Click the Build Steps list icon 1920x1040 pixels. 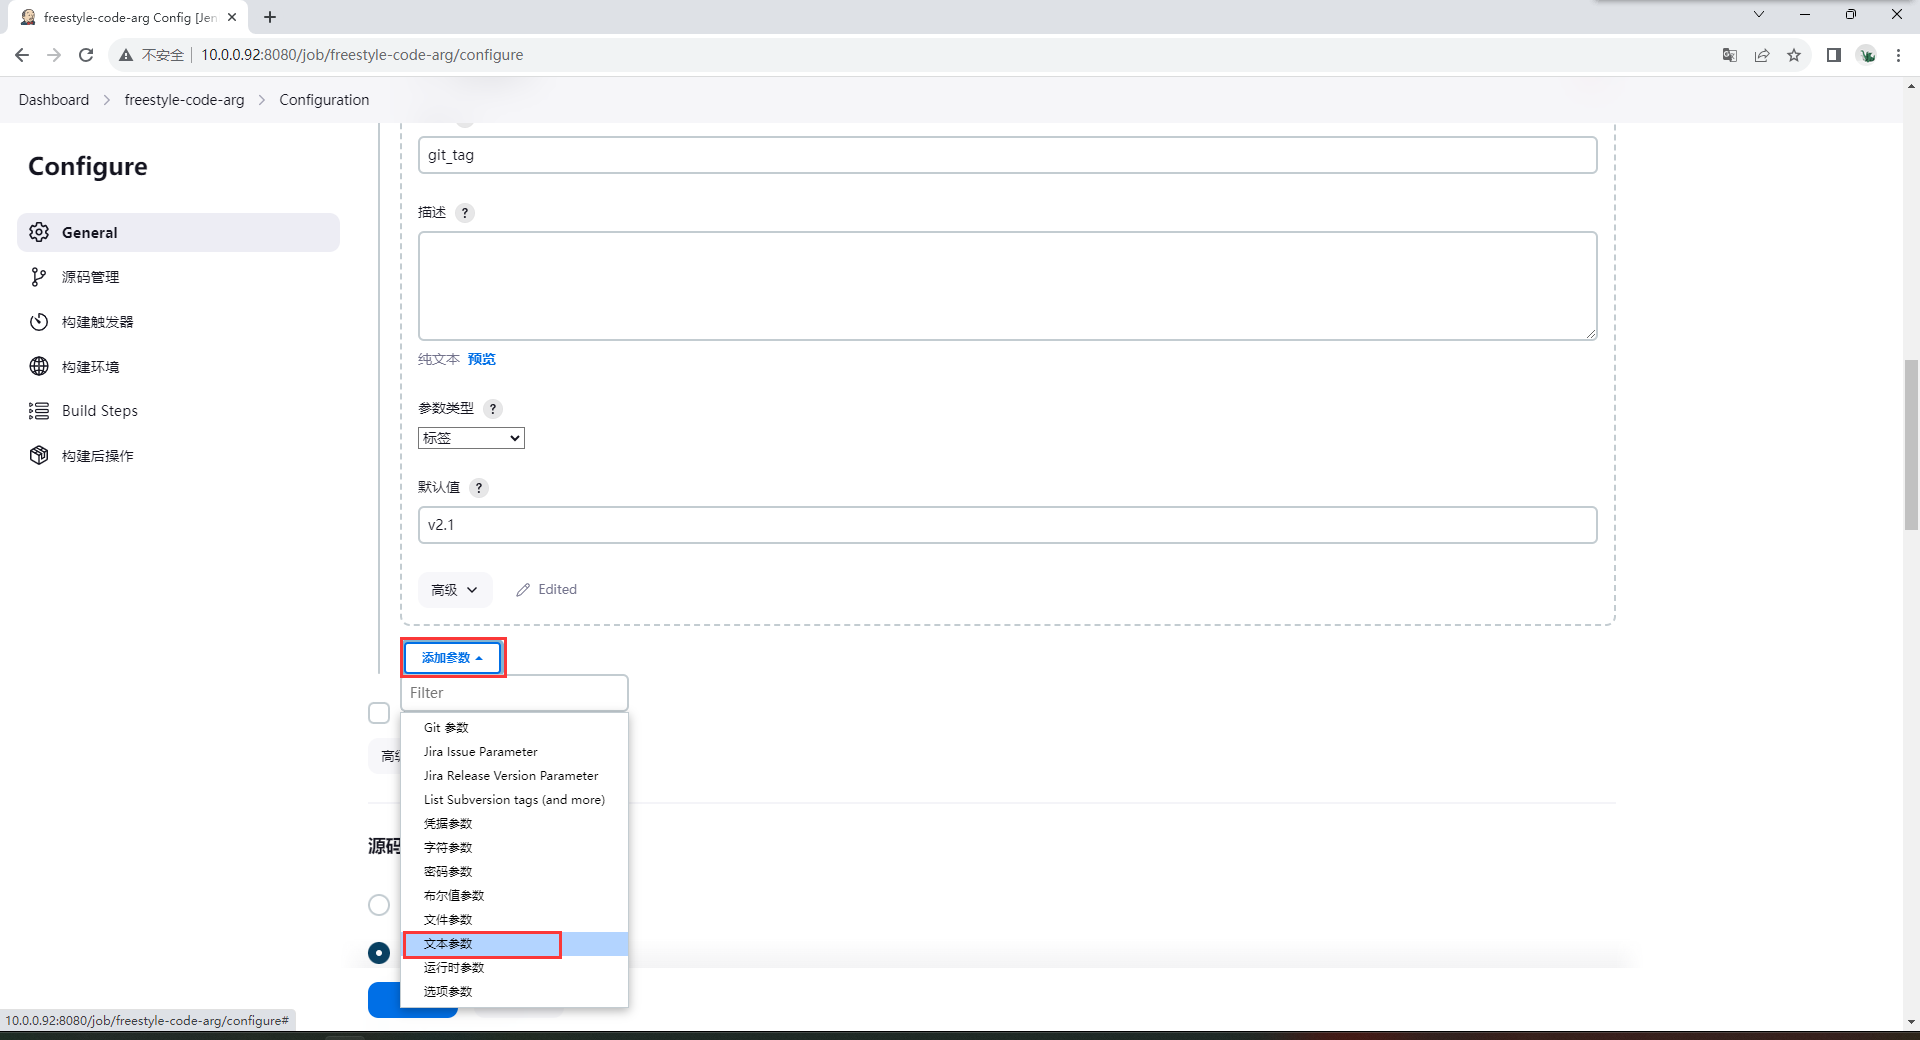point(39,411)
